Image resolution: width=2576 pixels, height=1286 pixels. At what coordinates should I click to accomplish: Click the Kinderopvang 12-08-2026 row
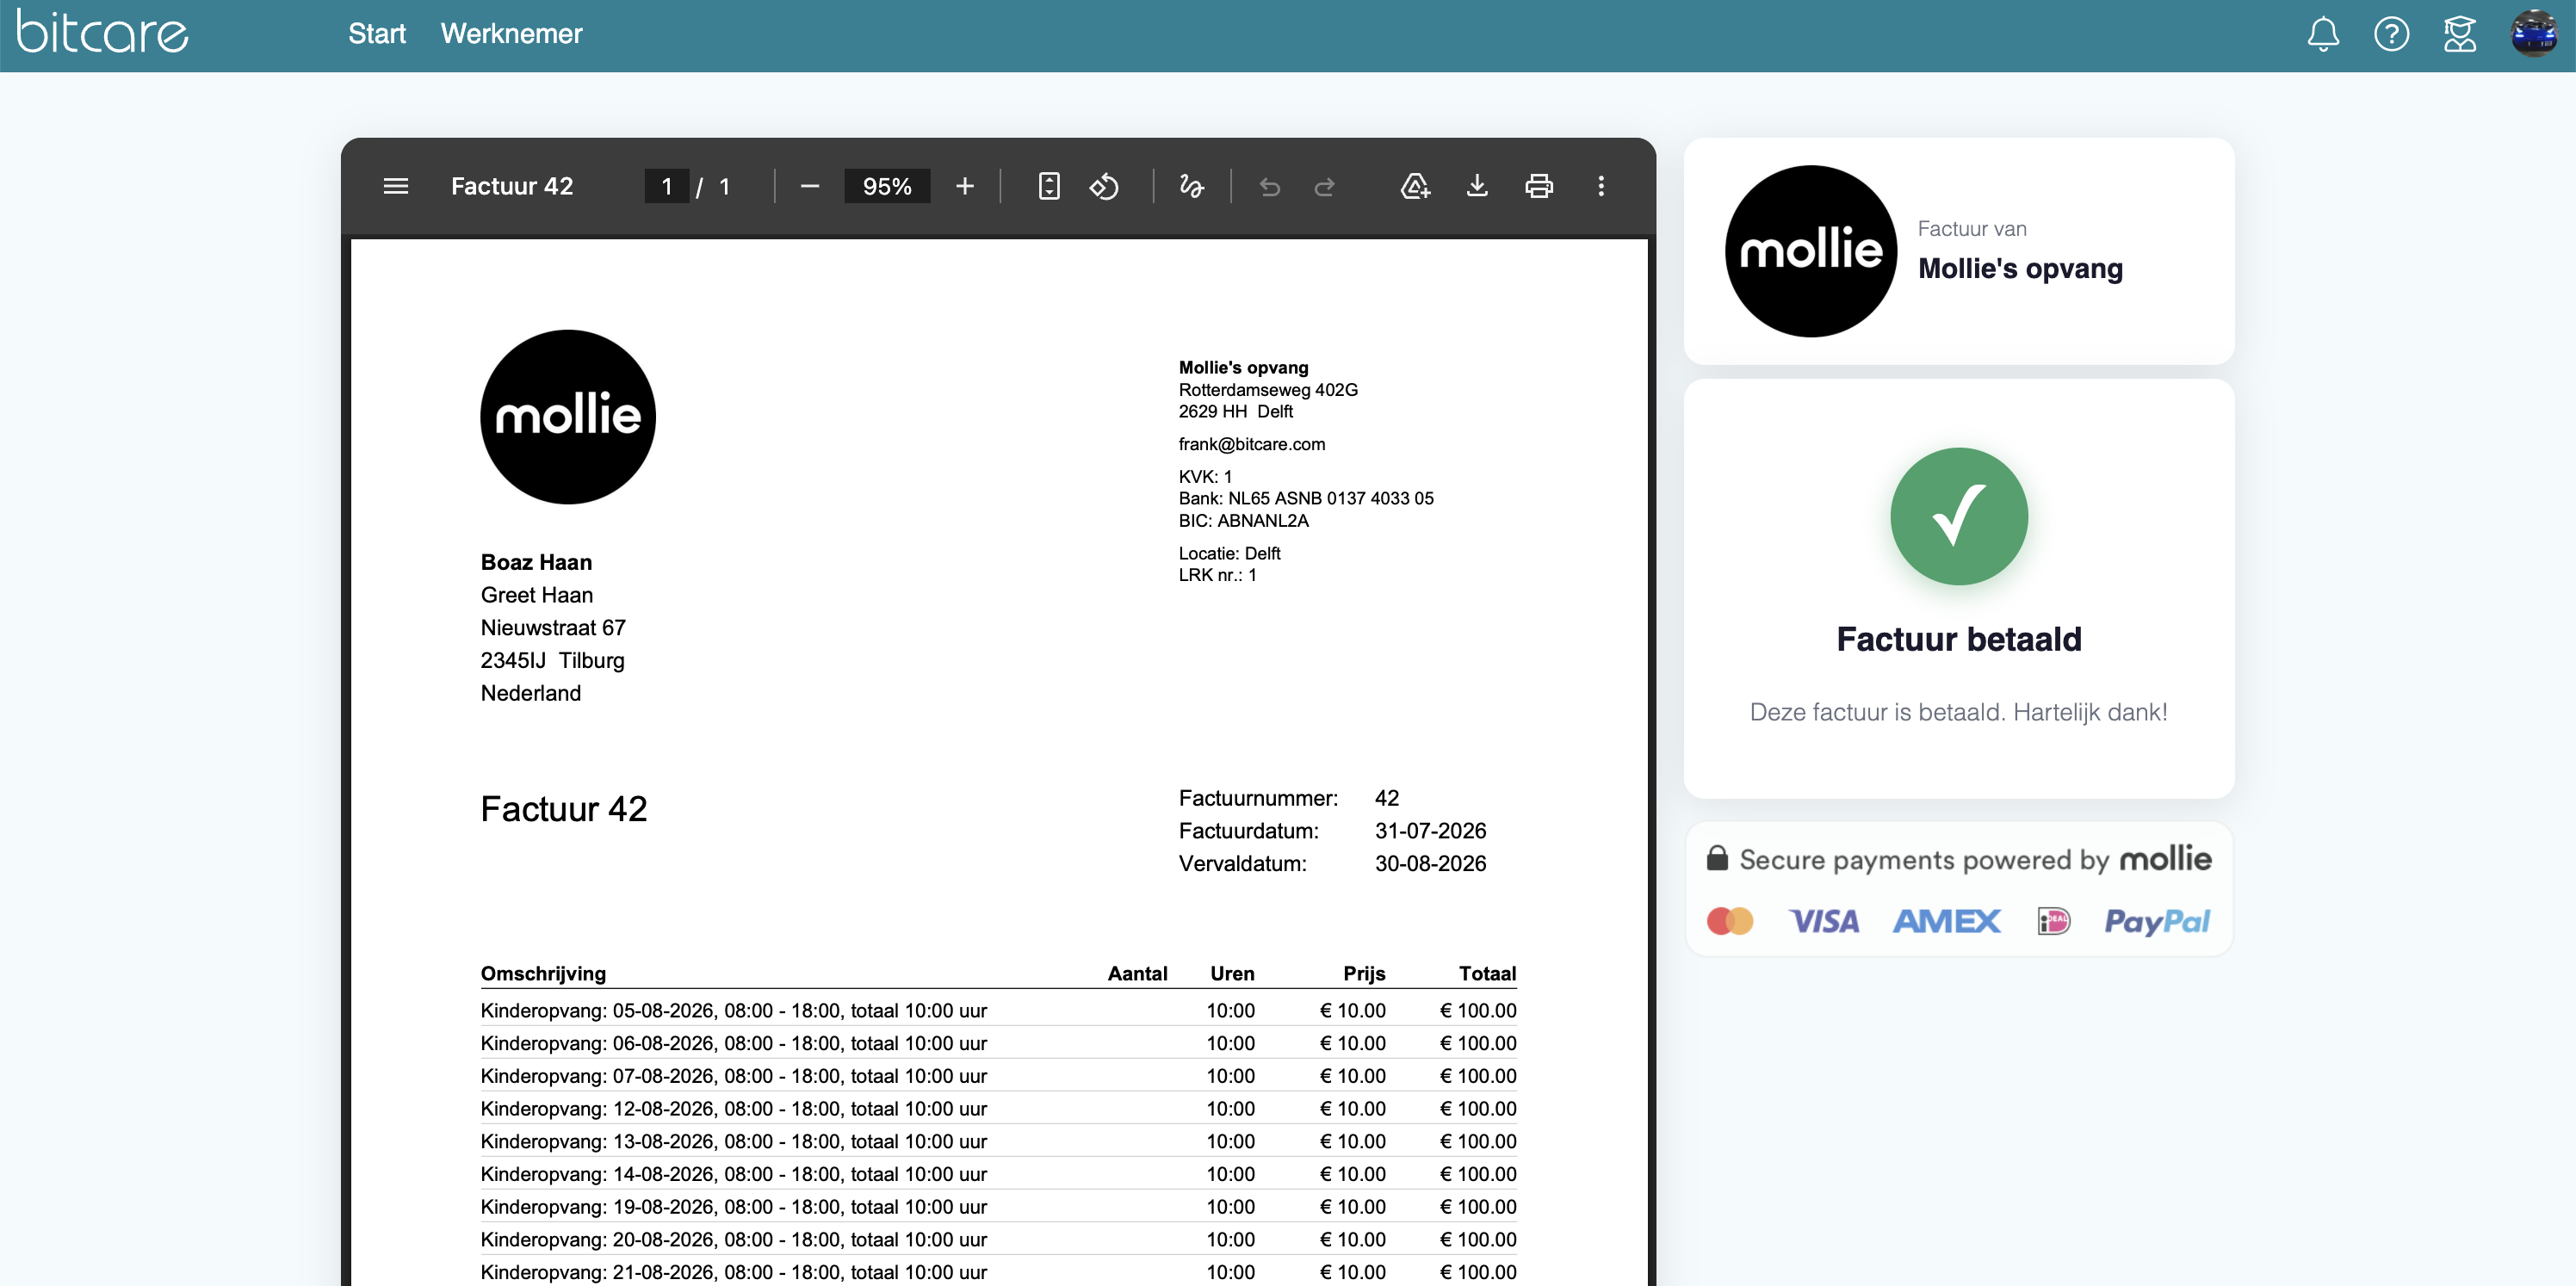[x=998, y=1109]
